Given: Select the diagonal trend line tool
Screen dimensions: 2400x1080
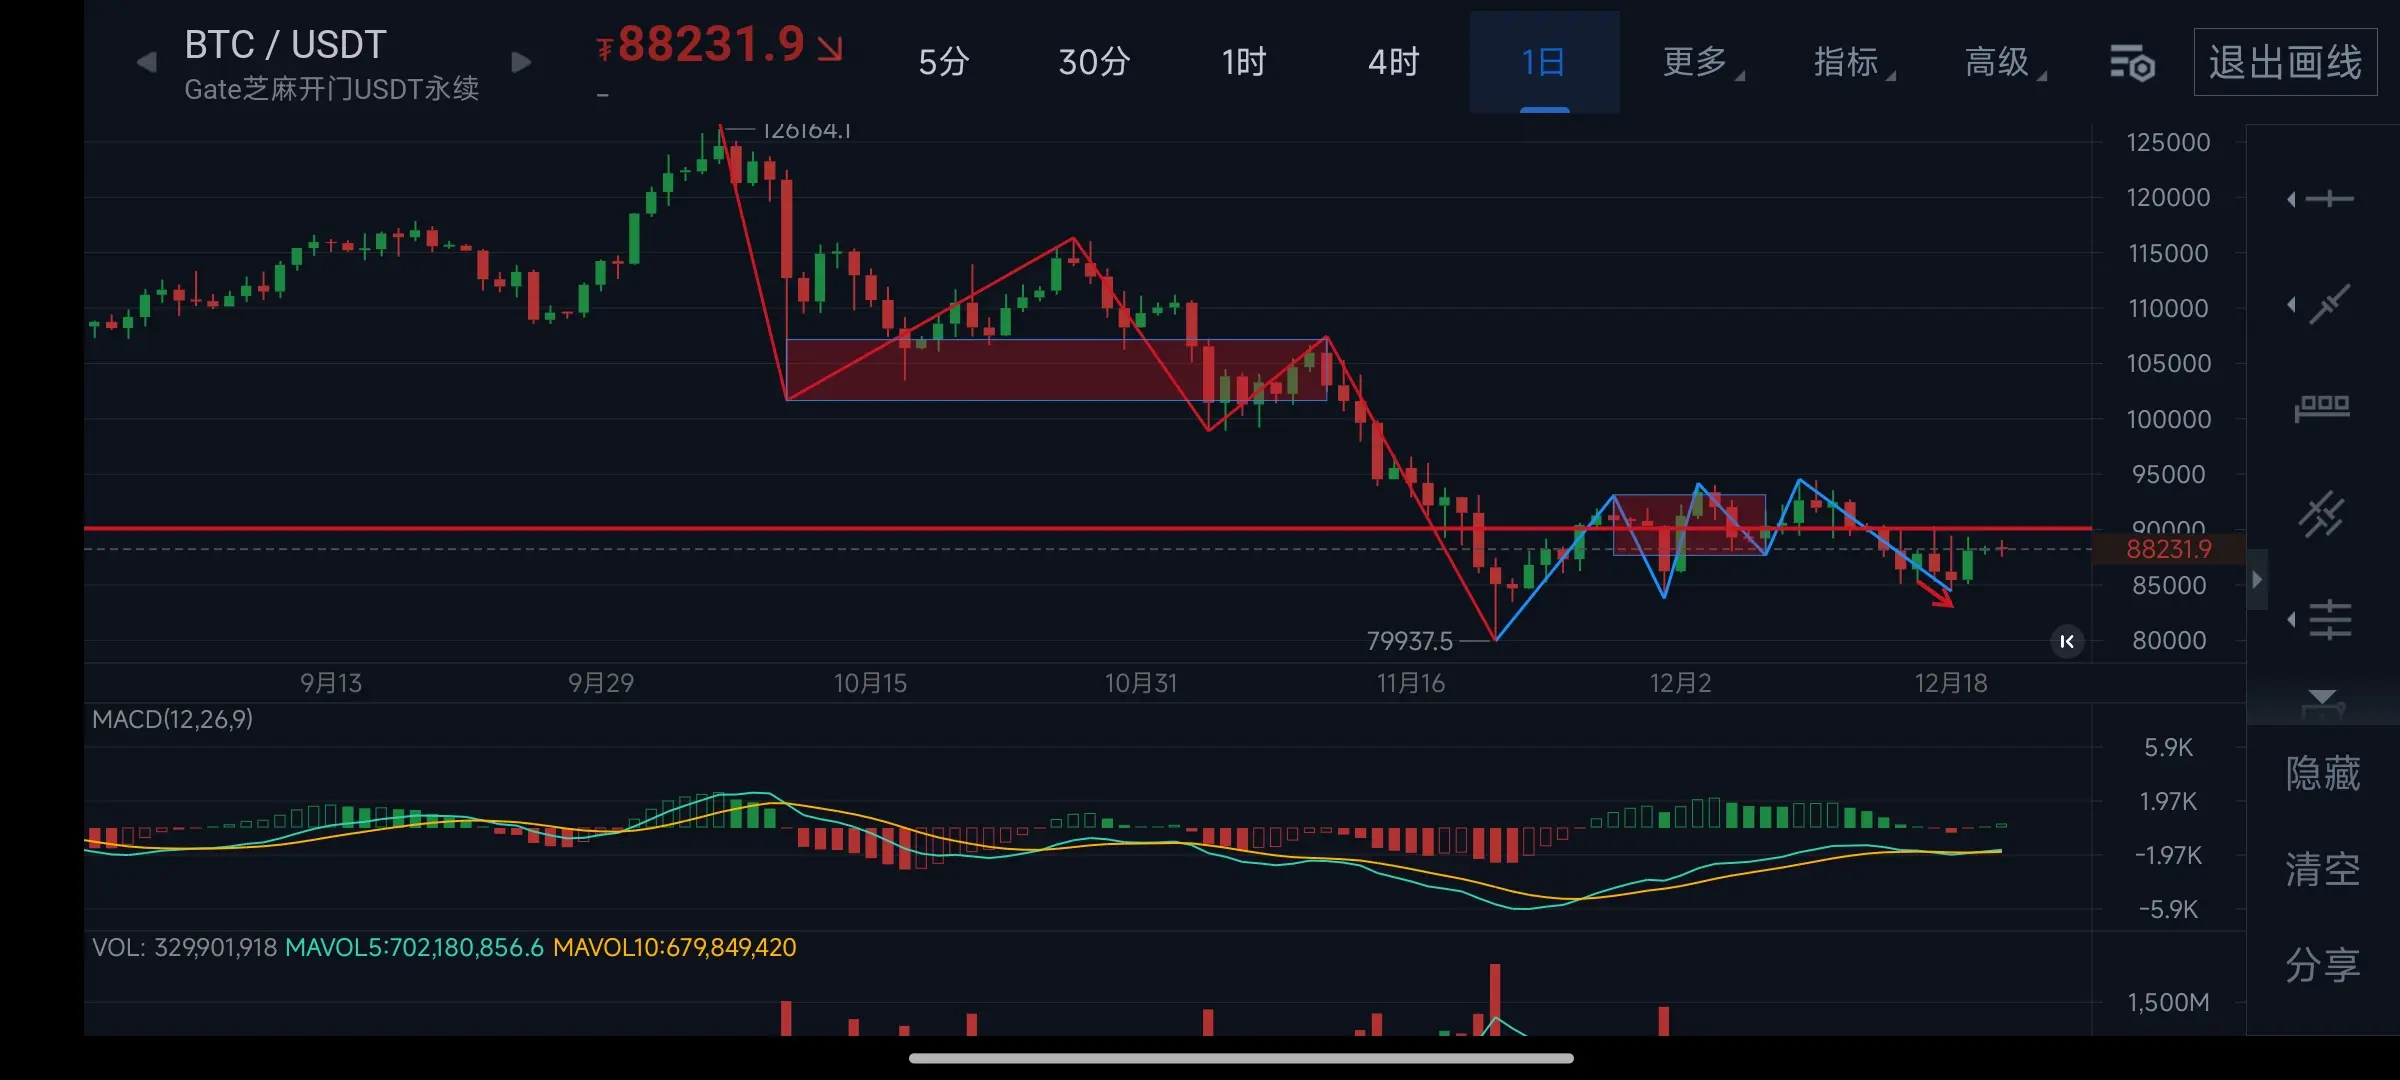Looking at the screenshot, I should click(2329, 305).
